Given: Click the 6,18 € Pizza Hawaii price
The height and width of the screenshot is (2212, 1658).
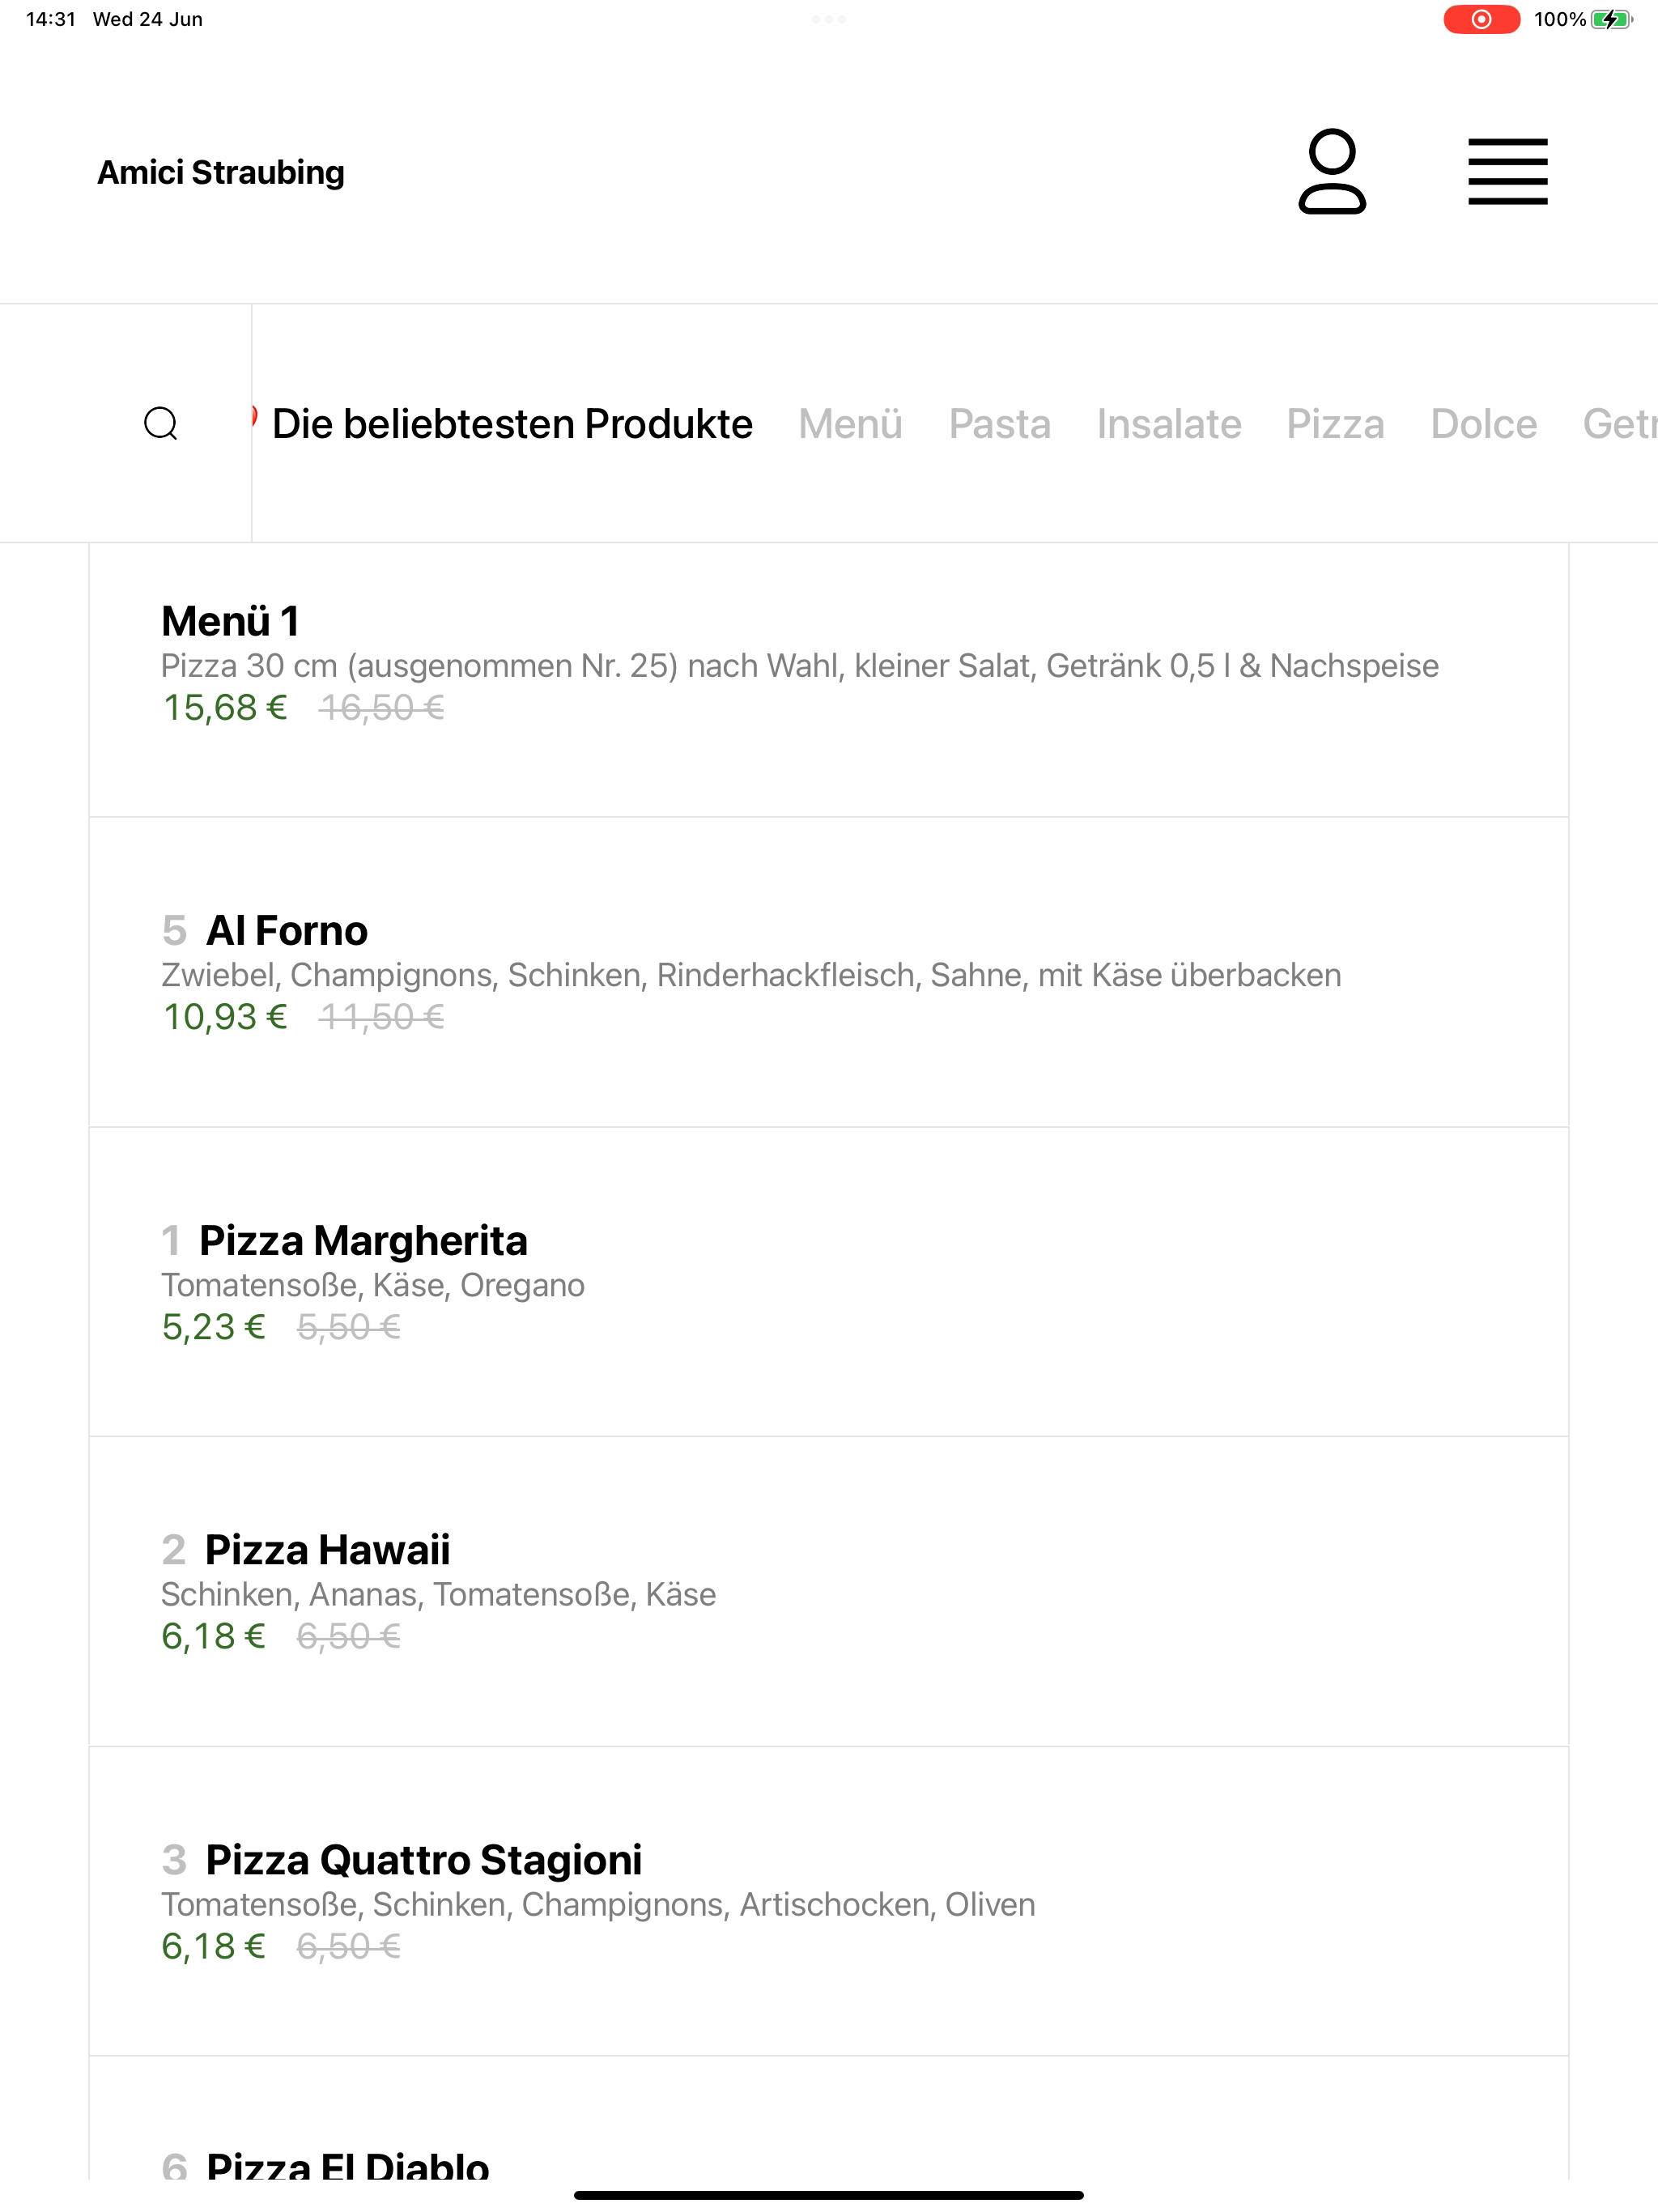Looking at the screenshot, I should 214,1636.
